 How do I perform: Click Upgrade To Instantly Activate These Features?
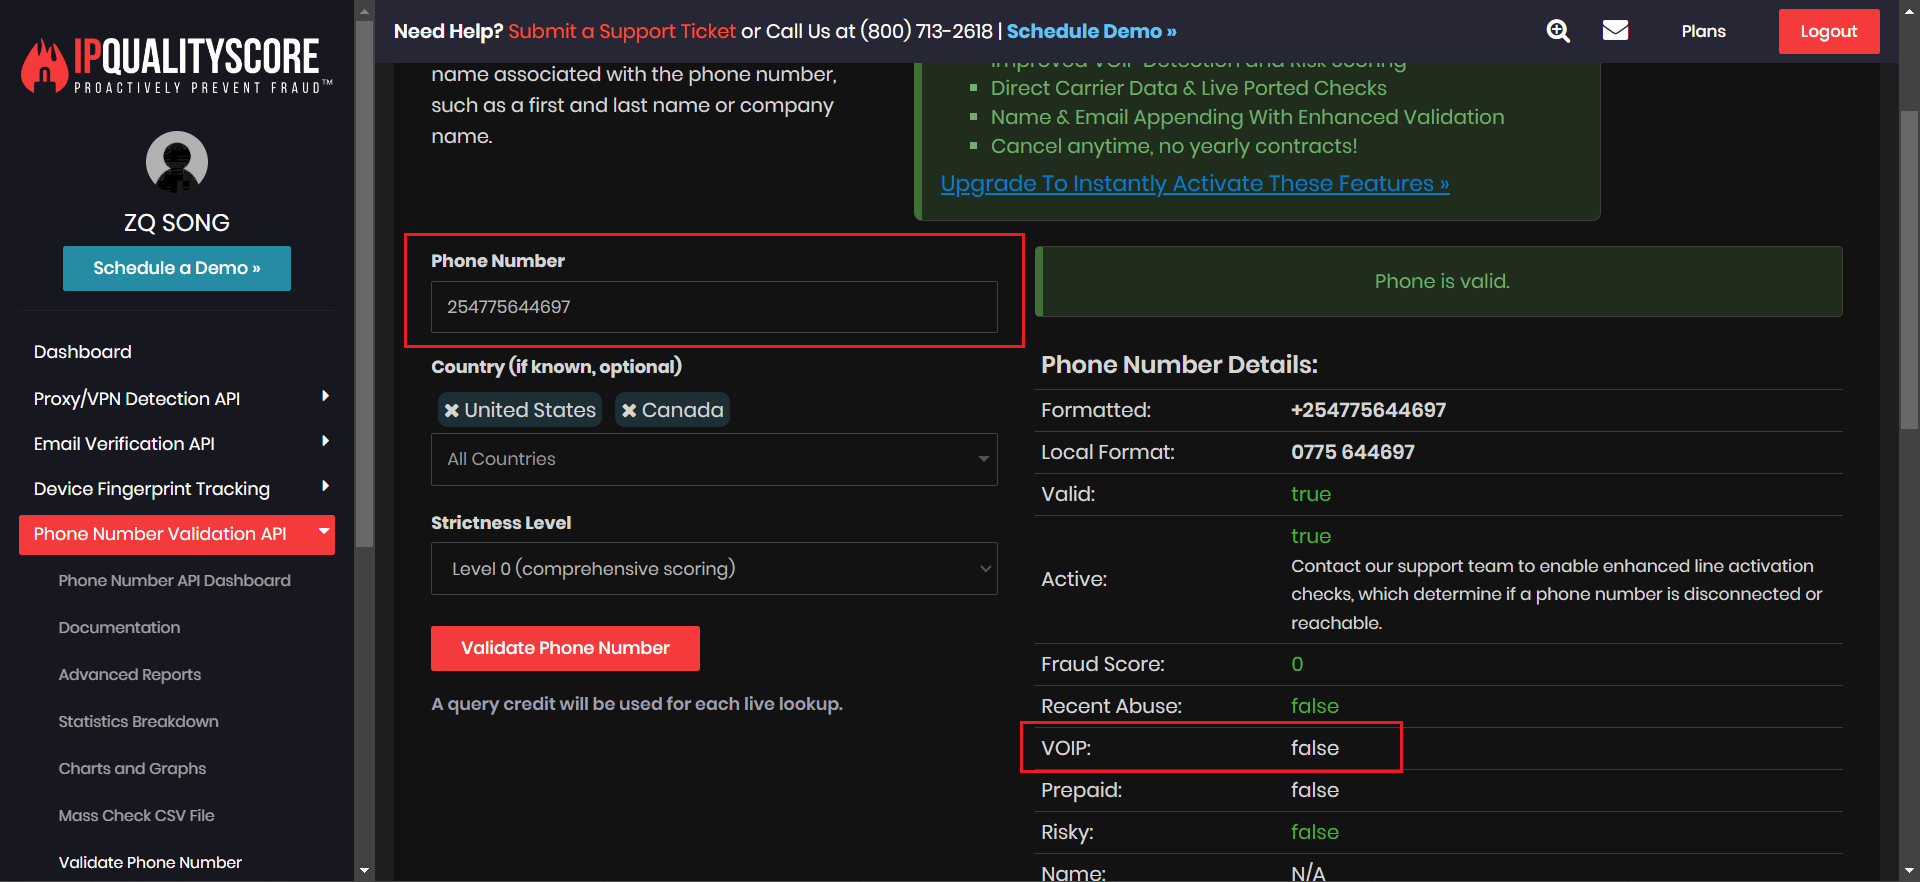click(1195, 184)
